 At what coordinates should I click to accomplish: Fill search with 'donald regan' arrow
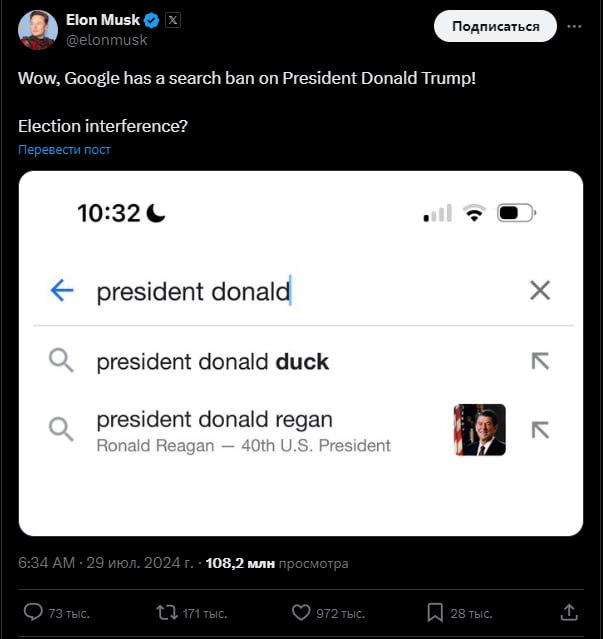click(x=540, y=430)
